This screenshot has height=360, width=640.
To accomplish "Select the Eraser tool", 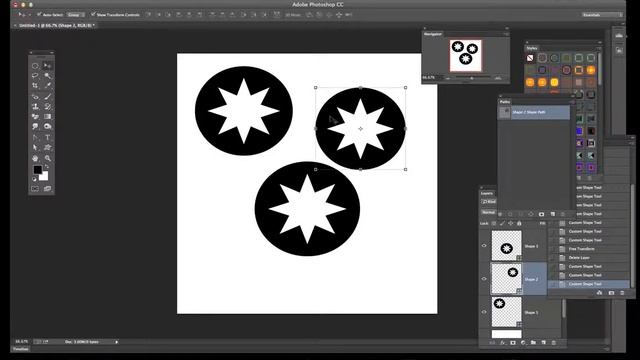I will [x=35, y=117].
